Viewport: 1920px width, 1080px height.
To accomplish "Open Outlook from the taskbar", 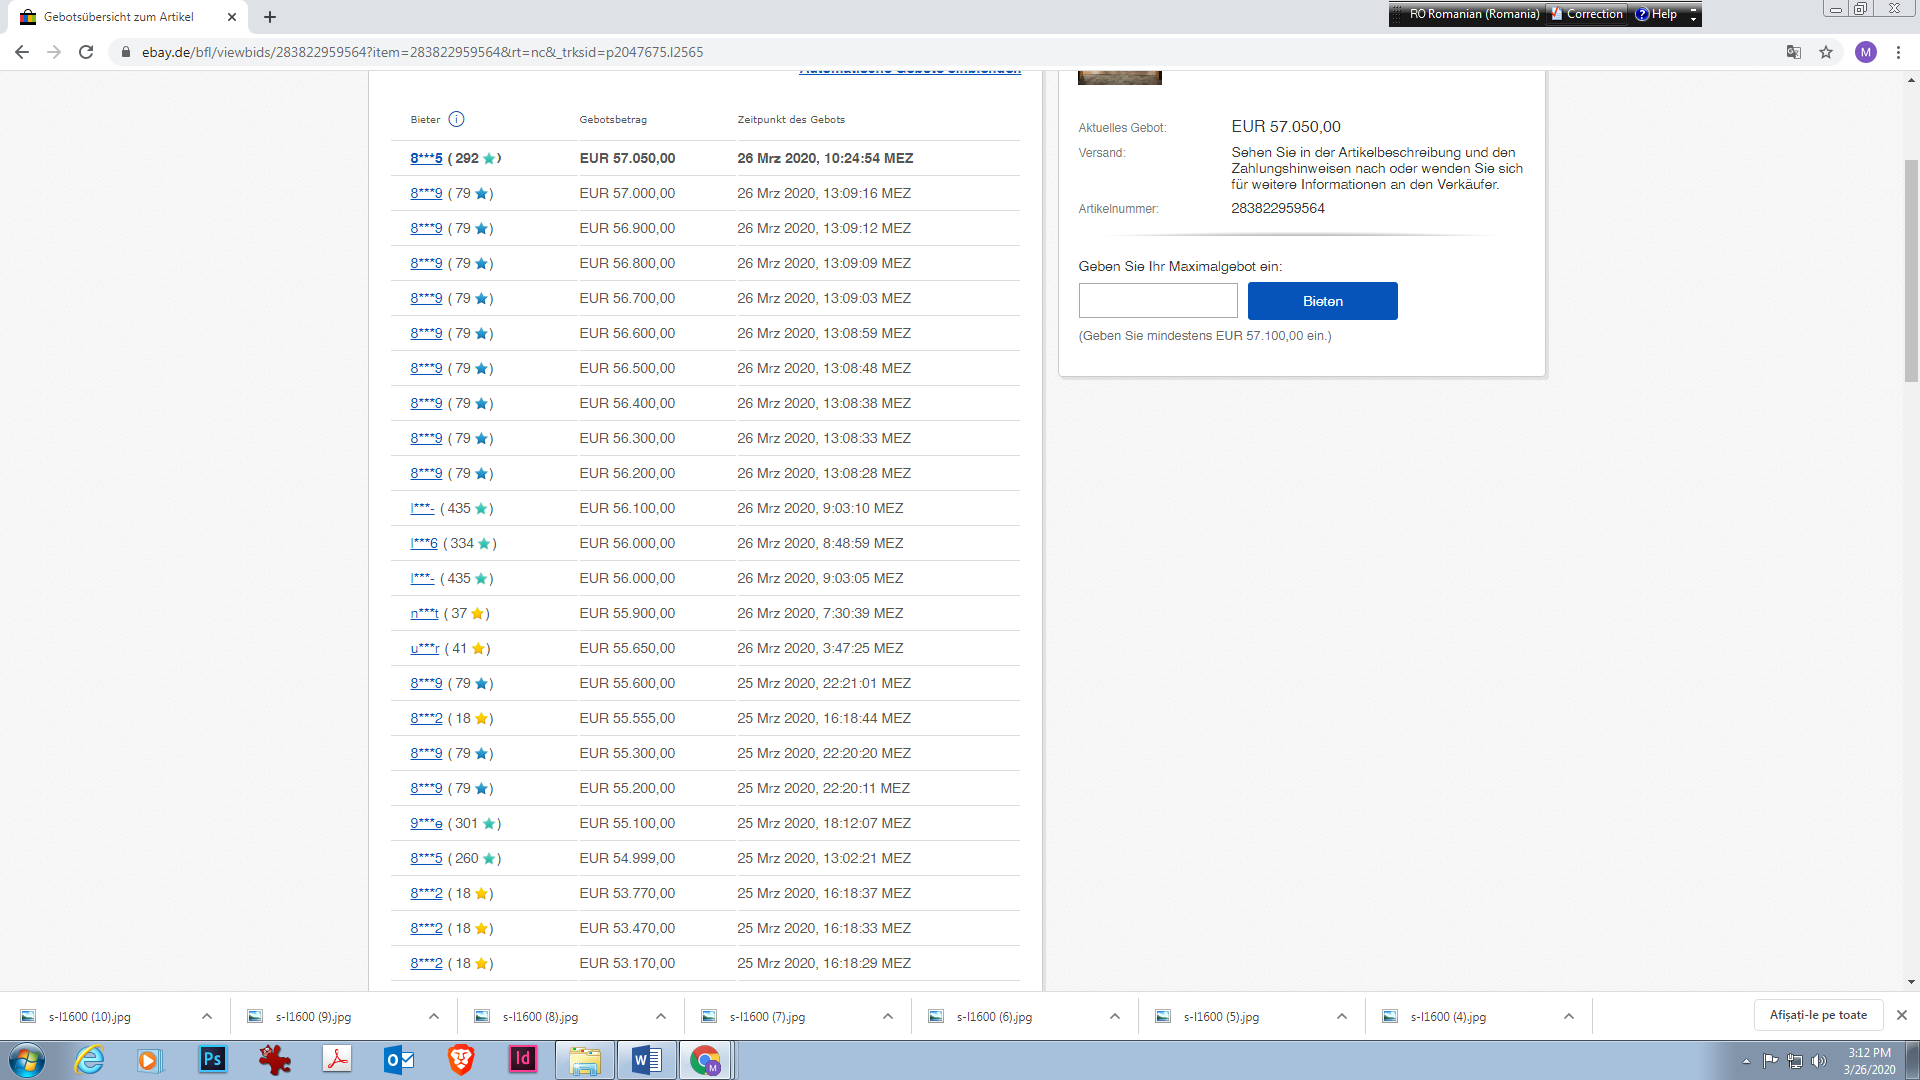I will (398, 1059).
